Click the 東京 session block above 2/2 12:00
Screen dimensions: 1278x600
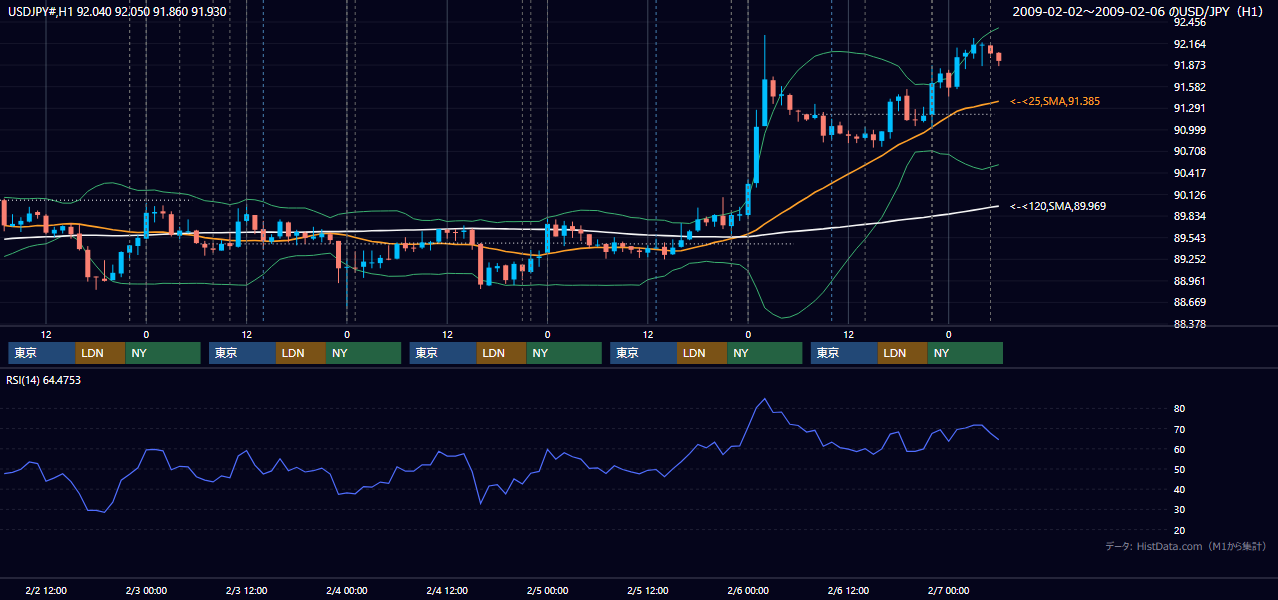42,353
